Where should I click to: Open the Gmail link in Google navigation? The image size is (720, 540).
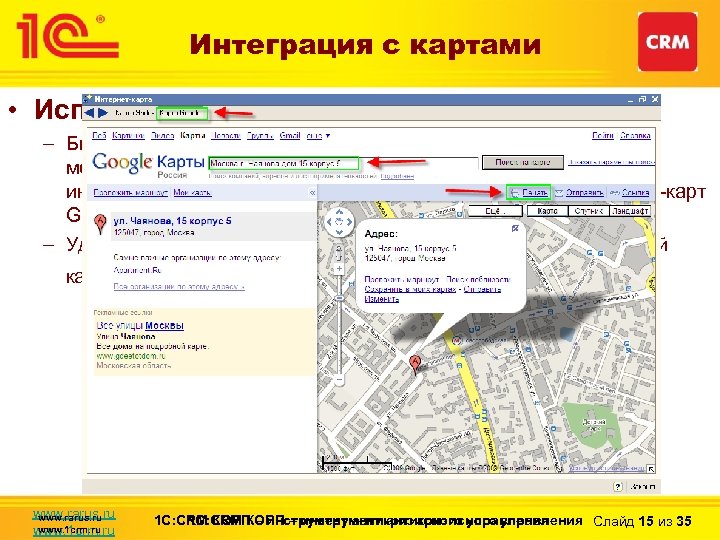(x=290, y=135)
